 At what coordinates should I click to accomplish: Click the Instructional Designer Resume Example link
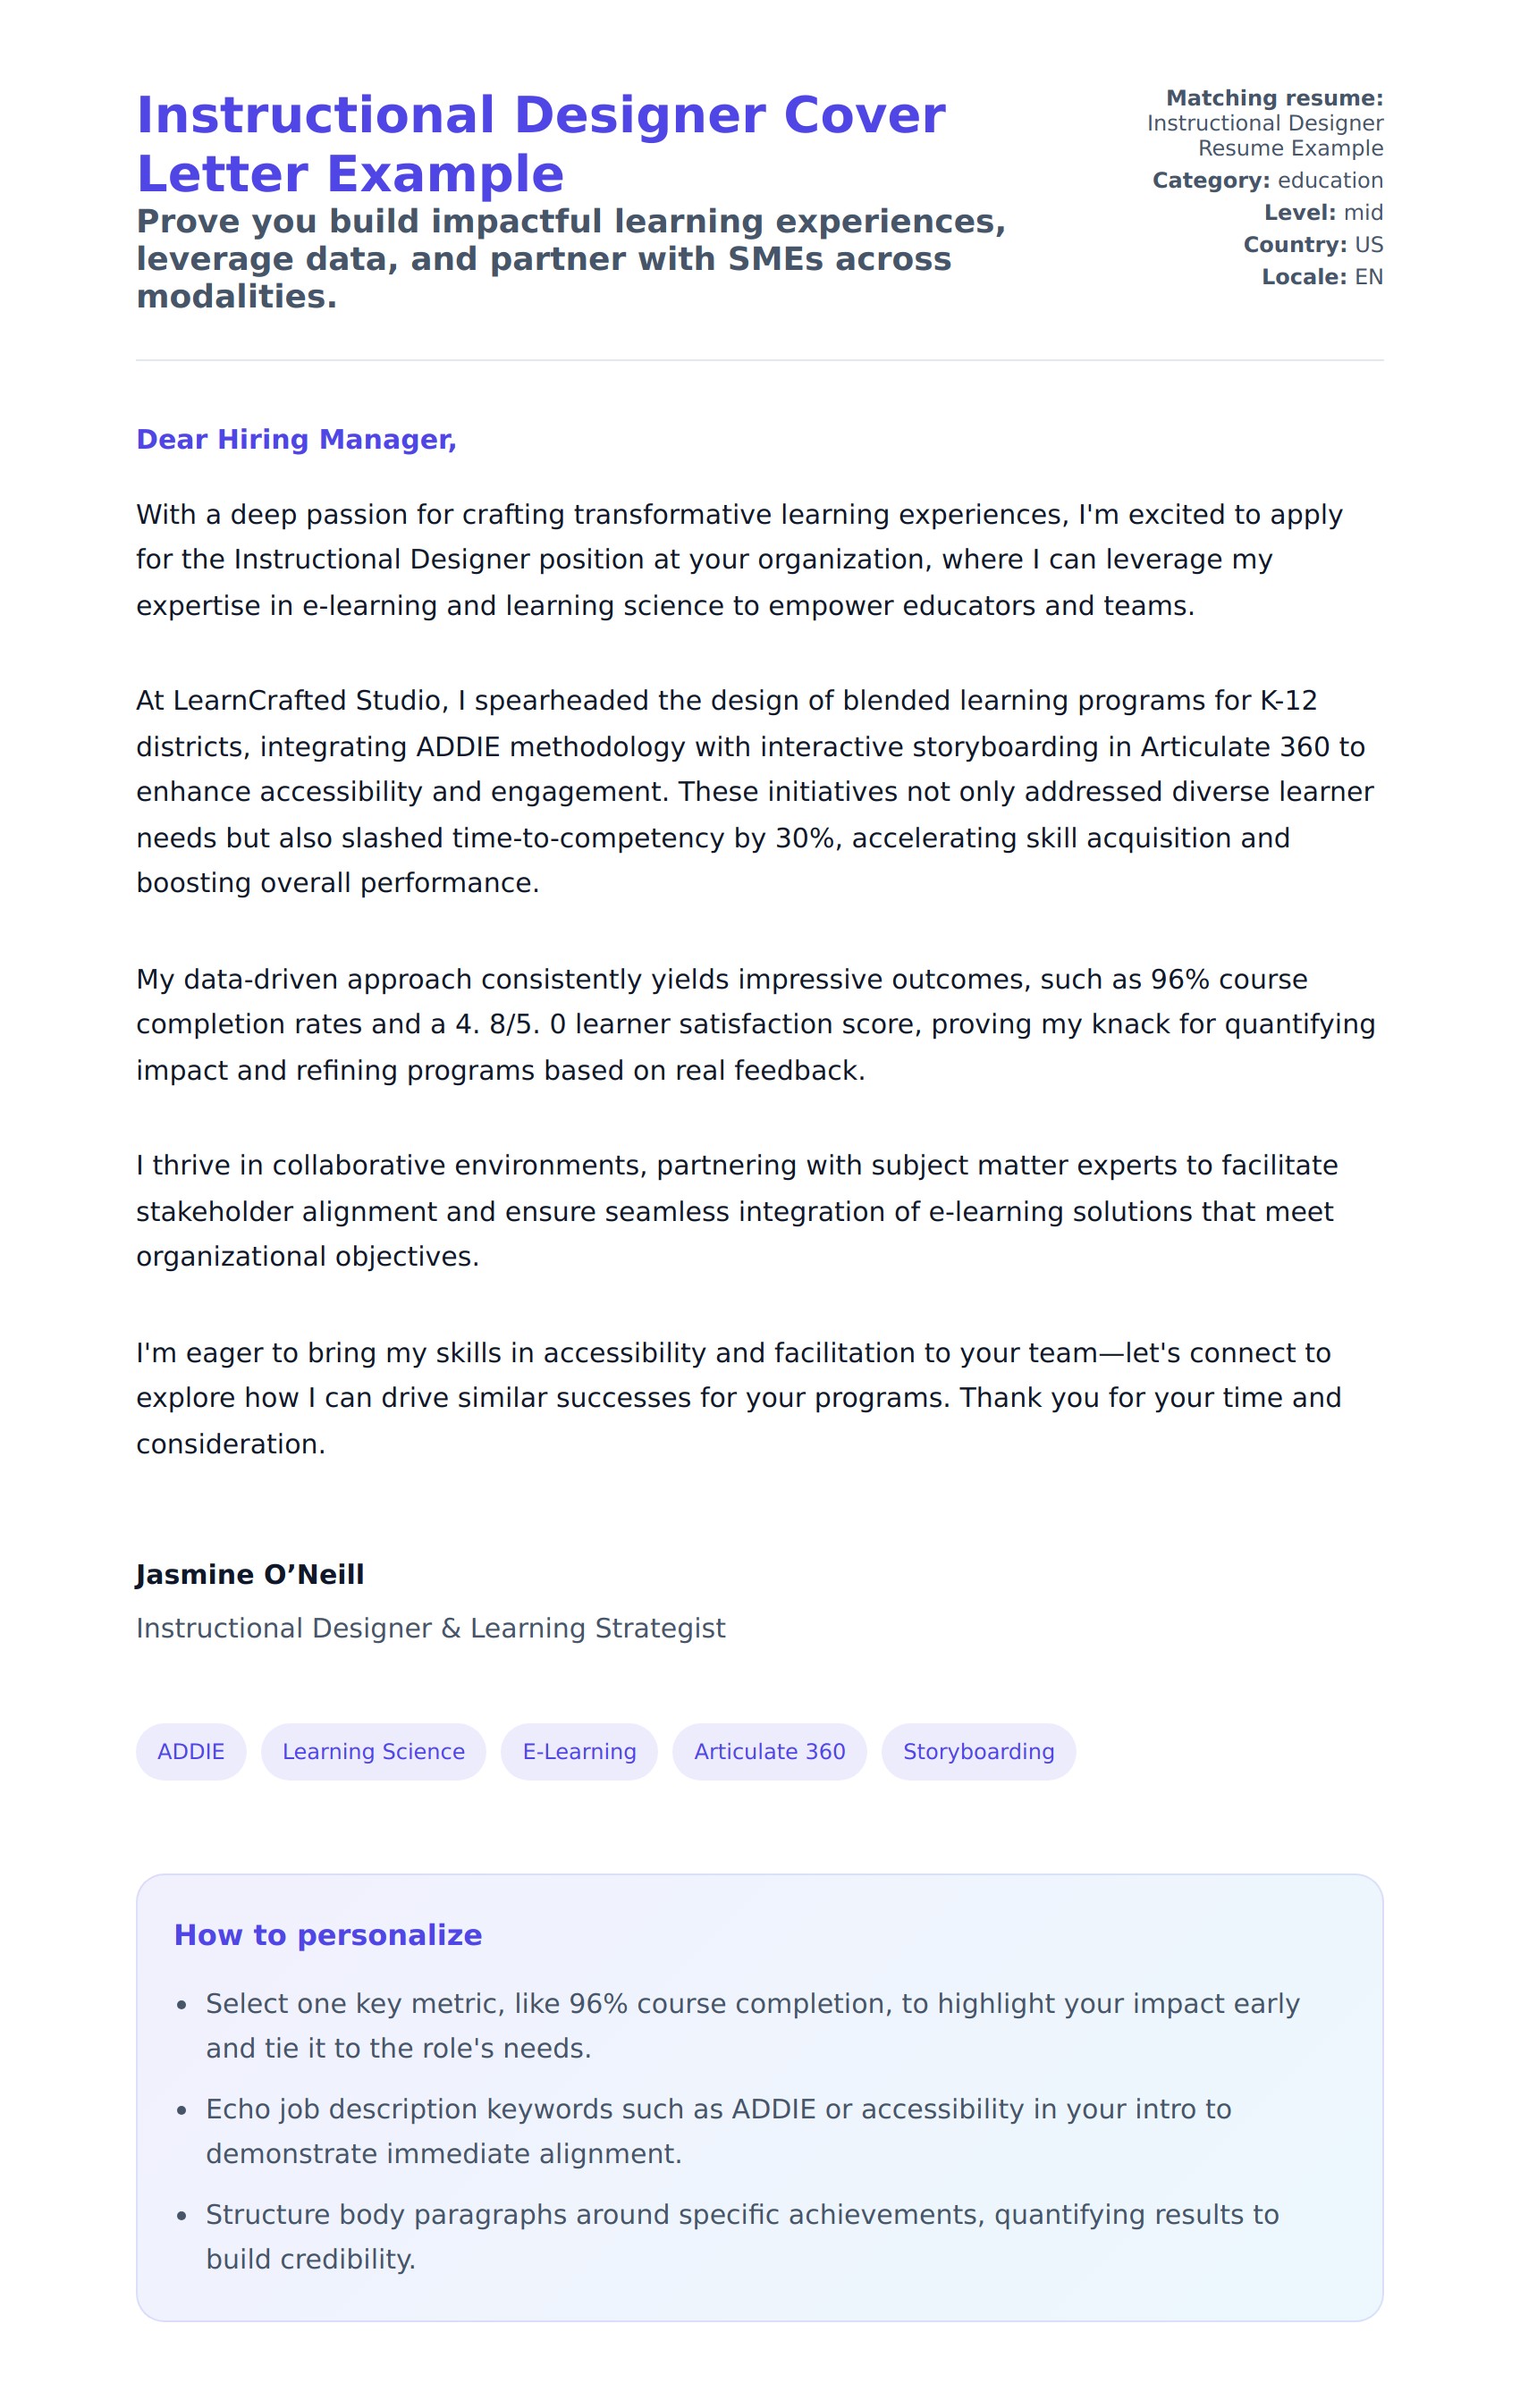point(1264,135)
